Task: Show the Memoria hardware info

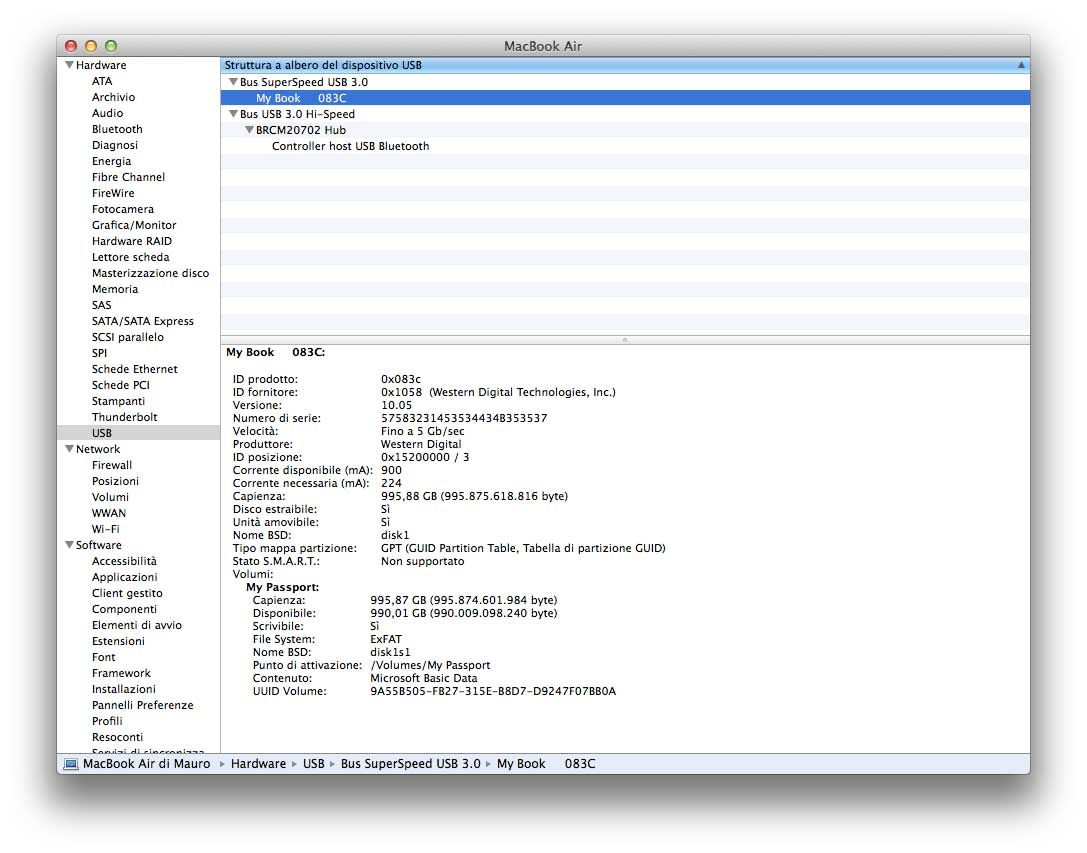Action: coord(115,289)
